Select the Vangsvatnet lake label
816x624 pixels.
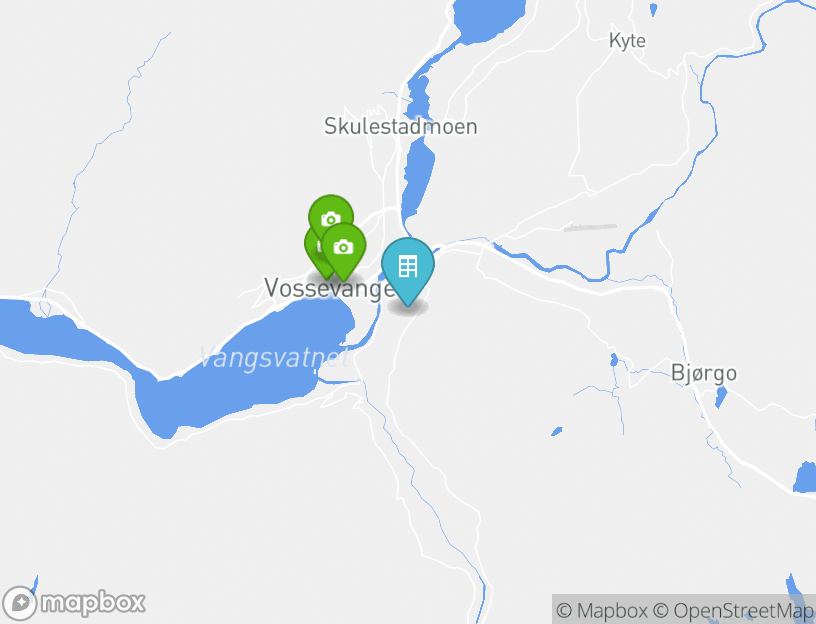tap(274, 358)
